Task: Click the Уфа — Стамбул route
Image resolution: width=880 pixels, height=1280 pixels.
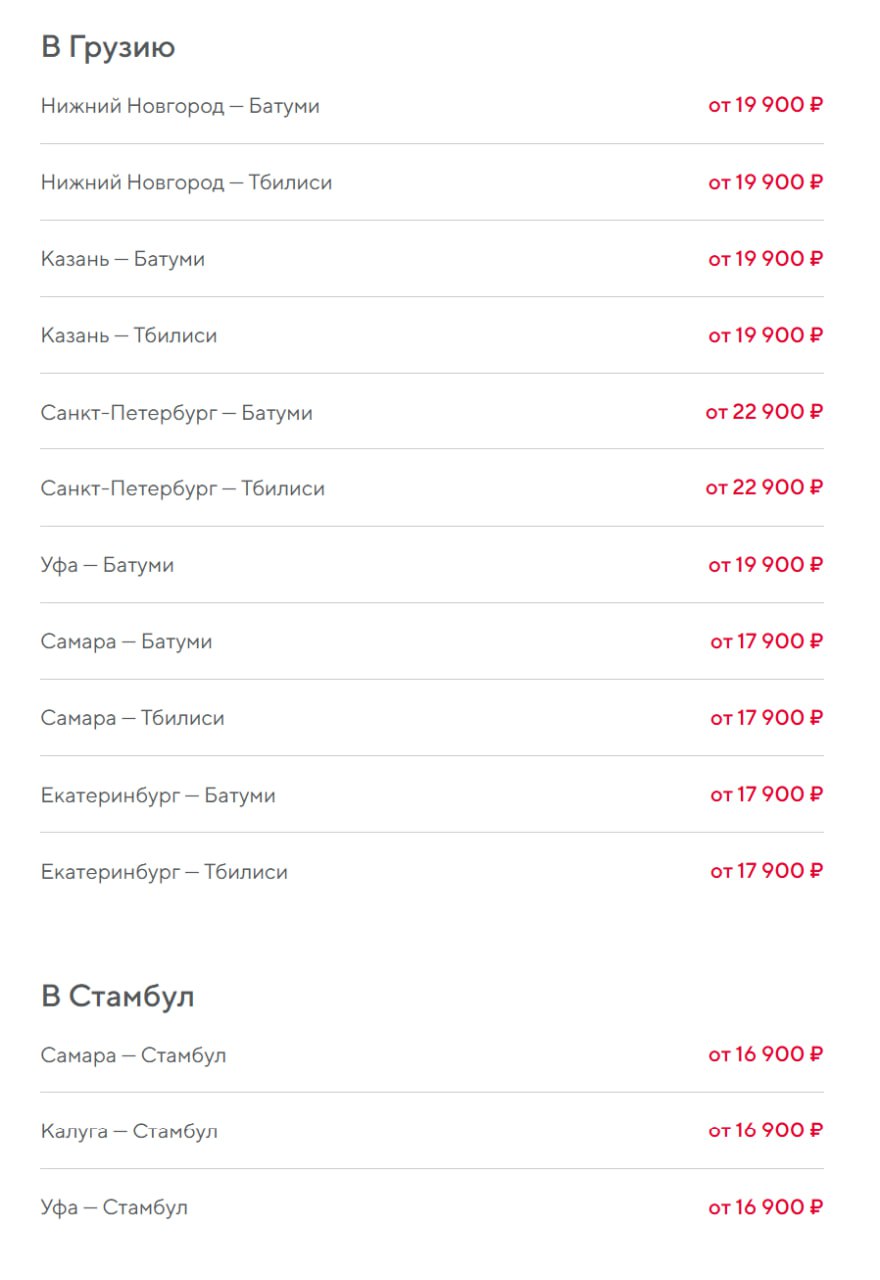Action: (114, 1208)
